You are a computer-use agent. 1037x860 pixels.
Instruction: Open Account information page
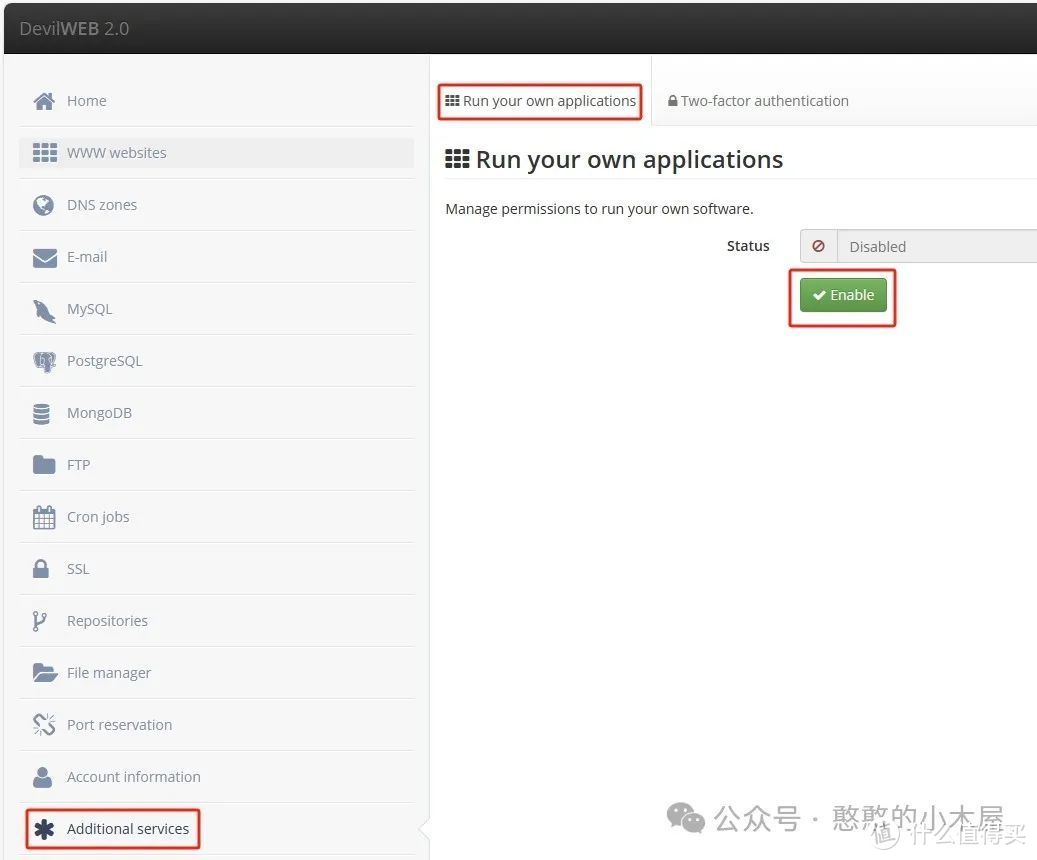point(216,777)
